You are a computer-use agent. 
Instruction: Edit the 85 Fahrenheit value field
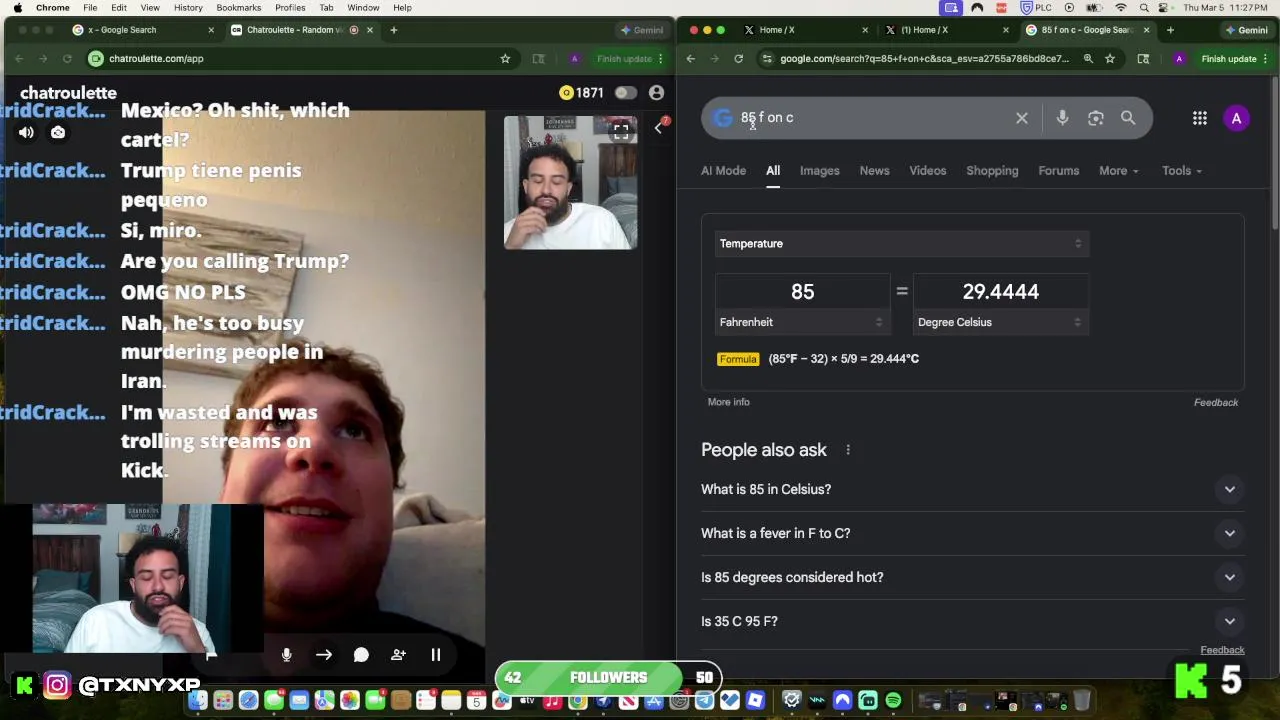click(x=802, y=292)
